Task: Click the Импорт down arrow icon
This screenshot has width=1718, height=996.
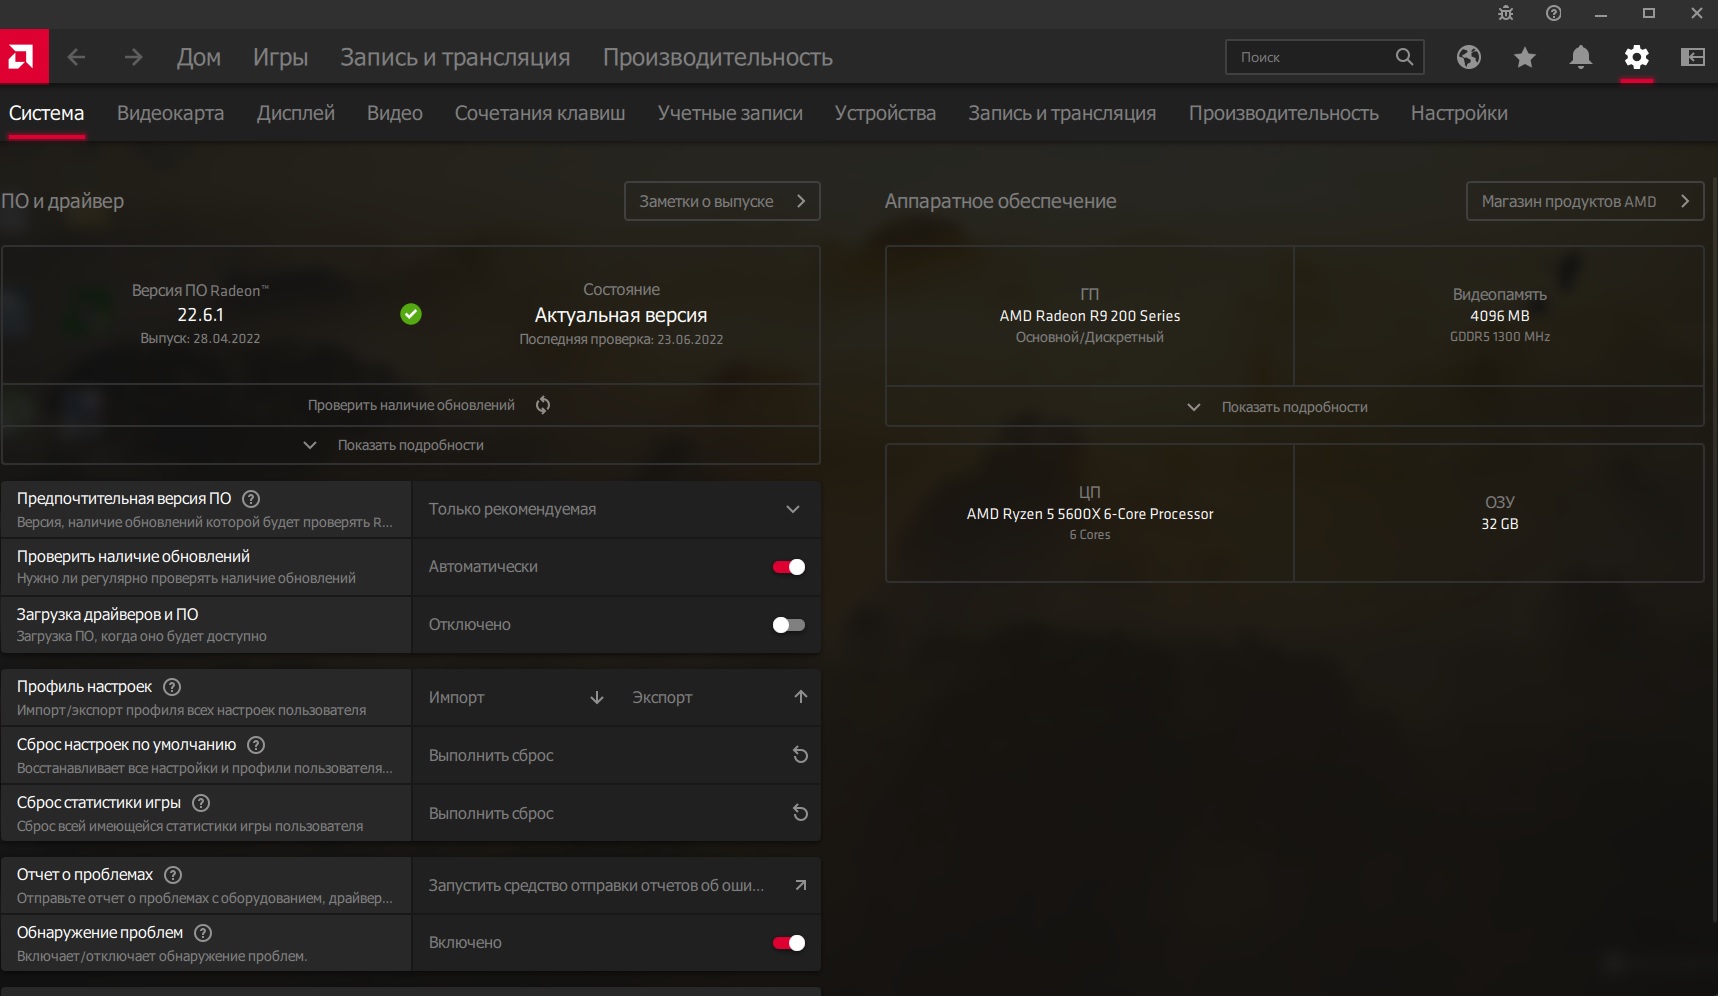Action: (597, 697)
